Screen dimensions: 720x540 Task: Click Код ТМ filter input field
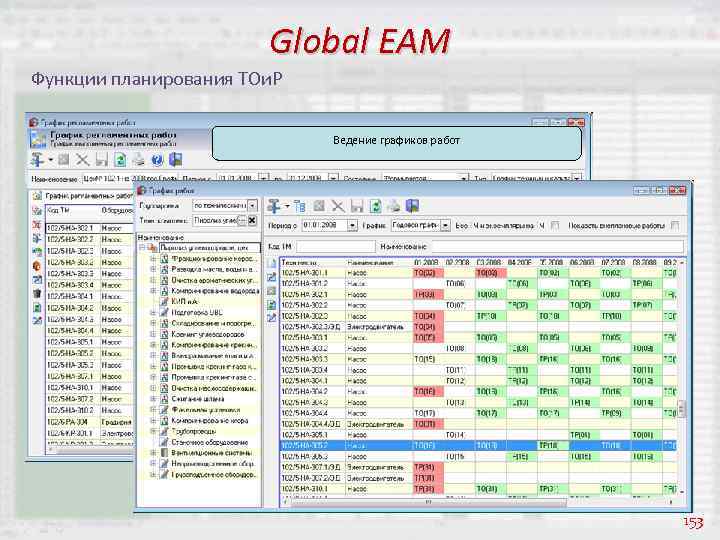click(x=335, y=247)
